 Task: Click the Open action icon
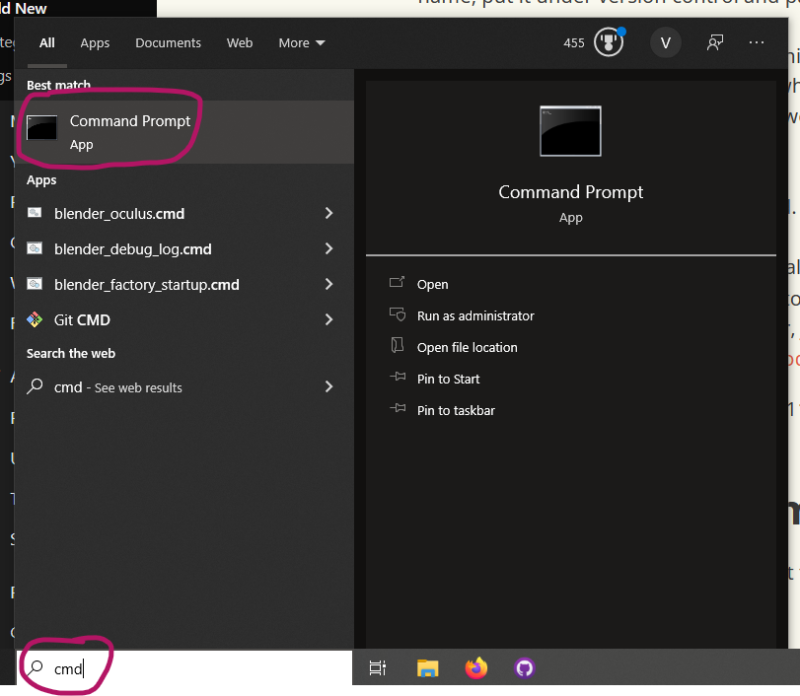(397, 282)
